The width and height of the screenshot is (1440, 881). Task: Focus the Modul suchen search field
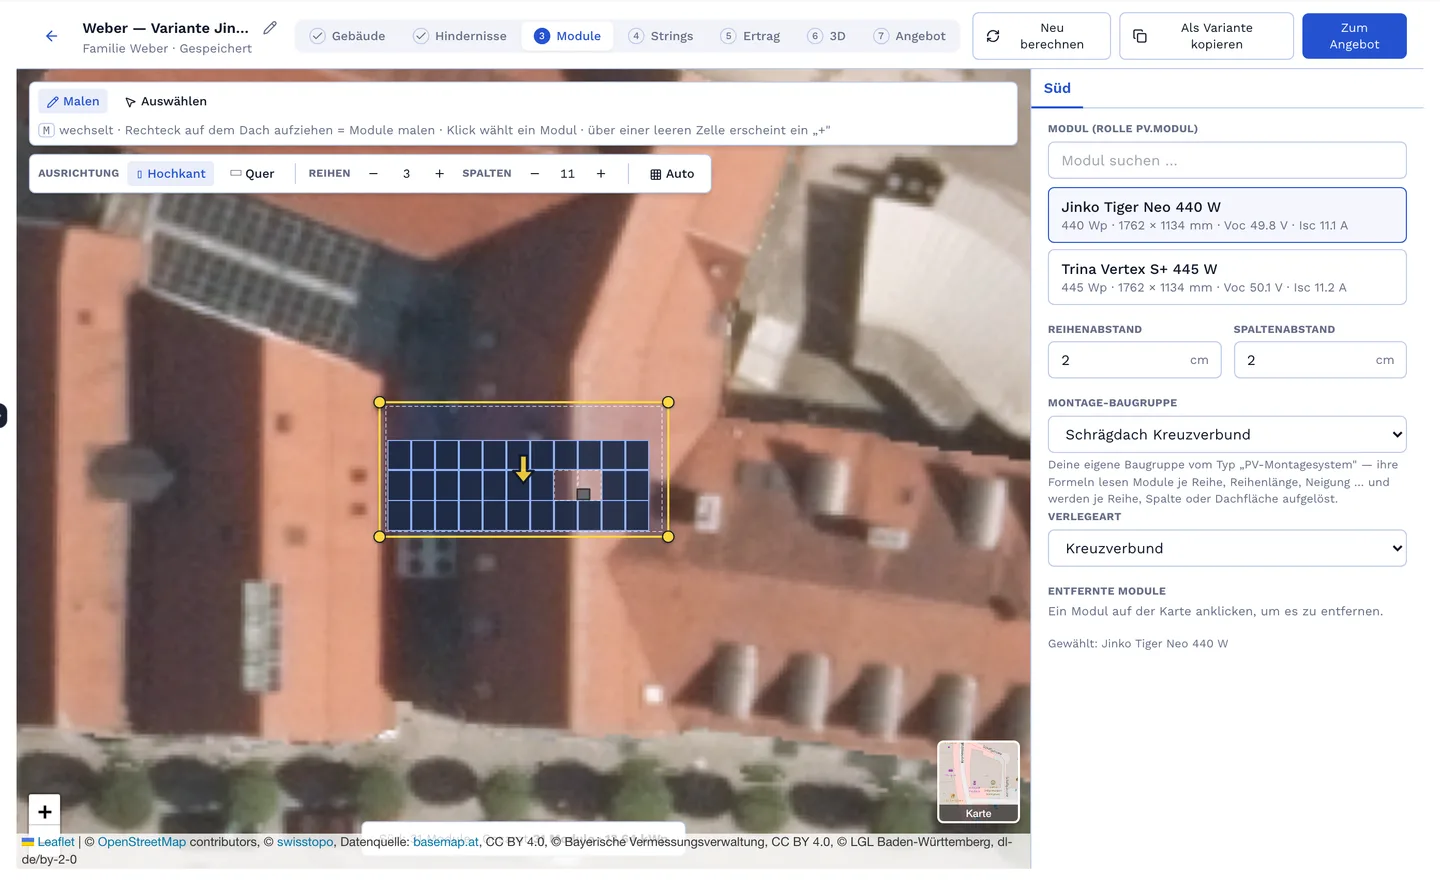point(1227,160)
